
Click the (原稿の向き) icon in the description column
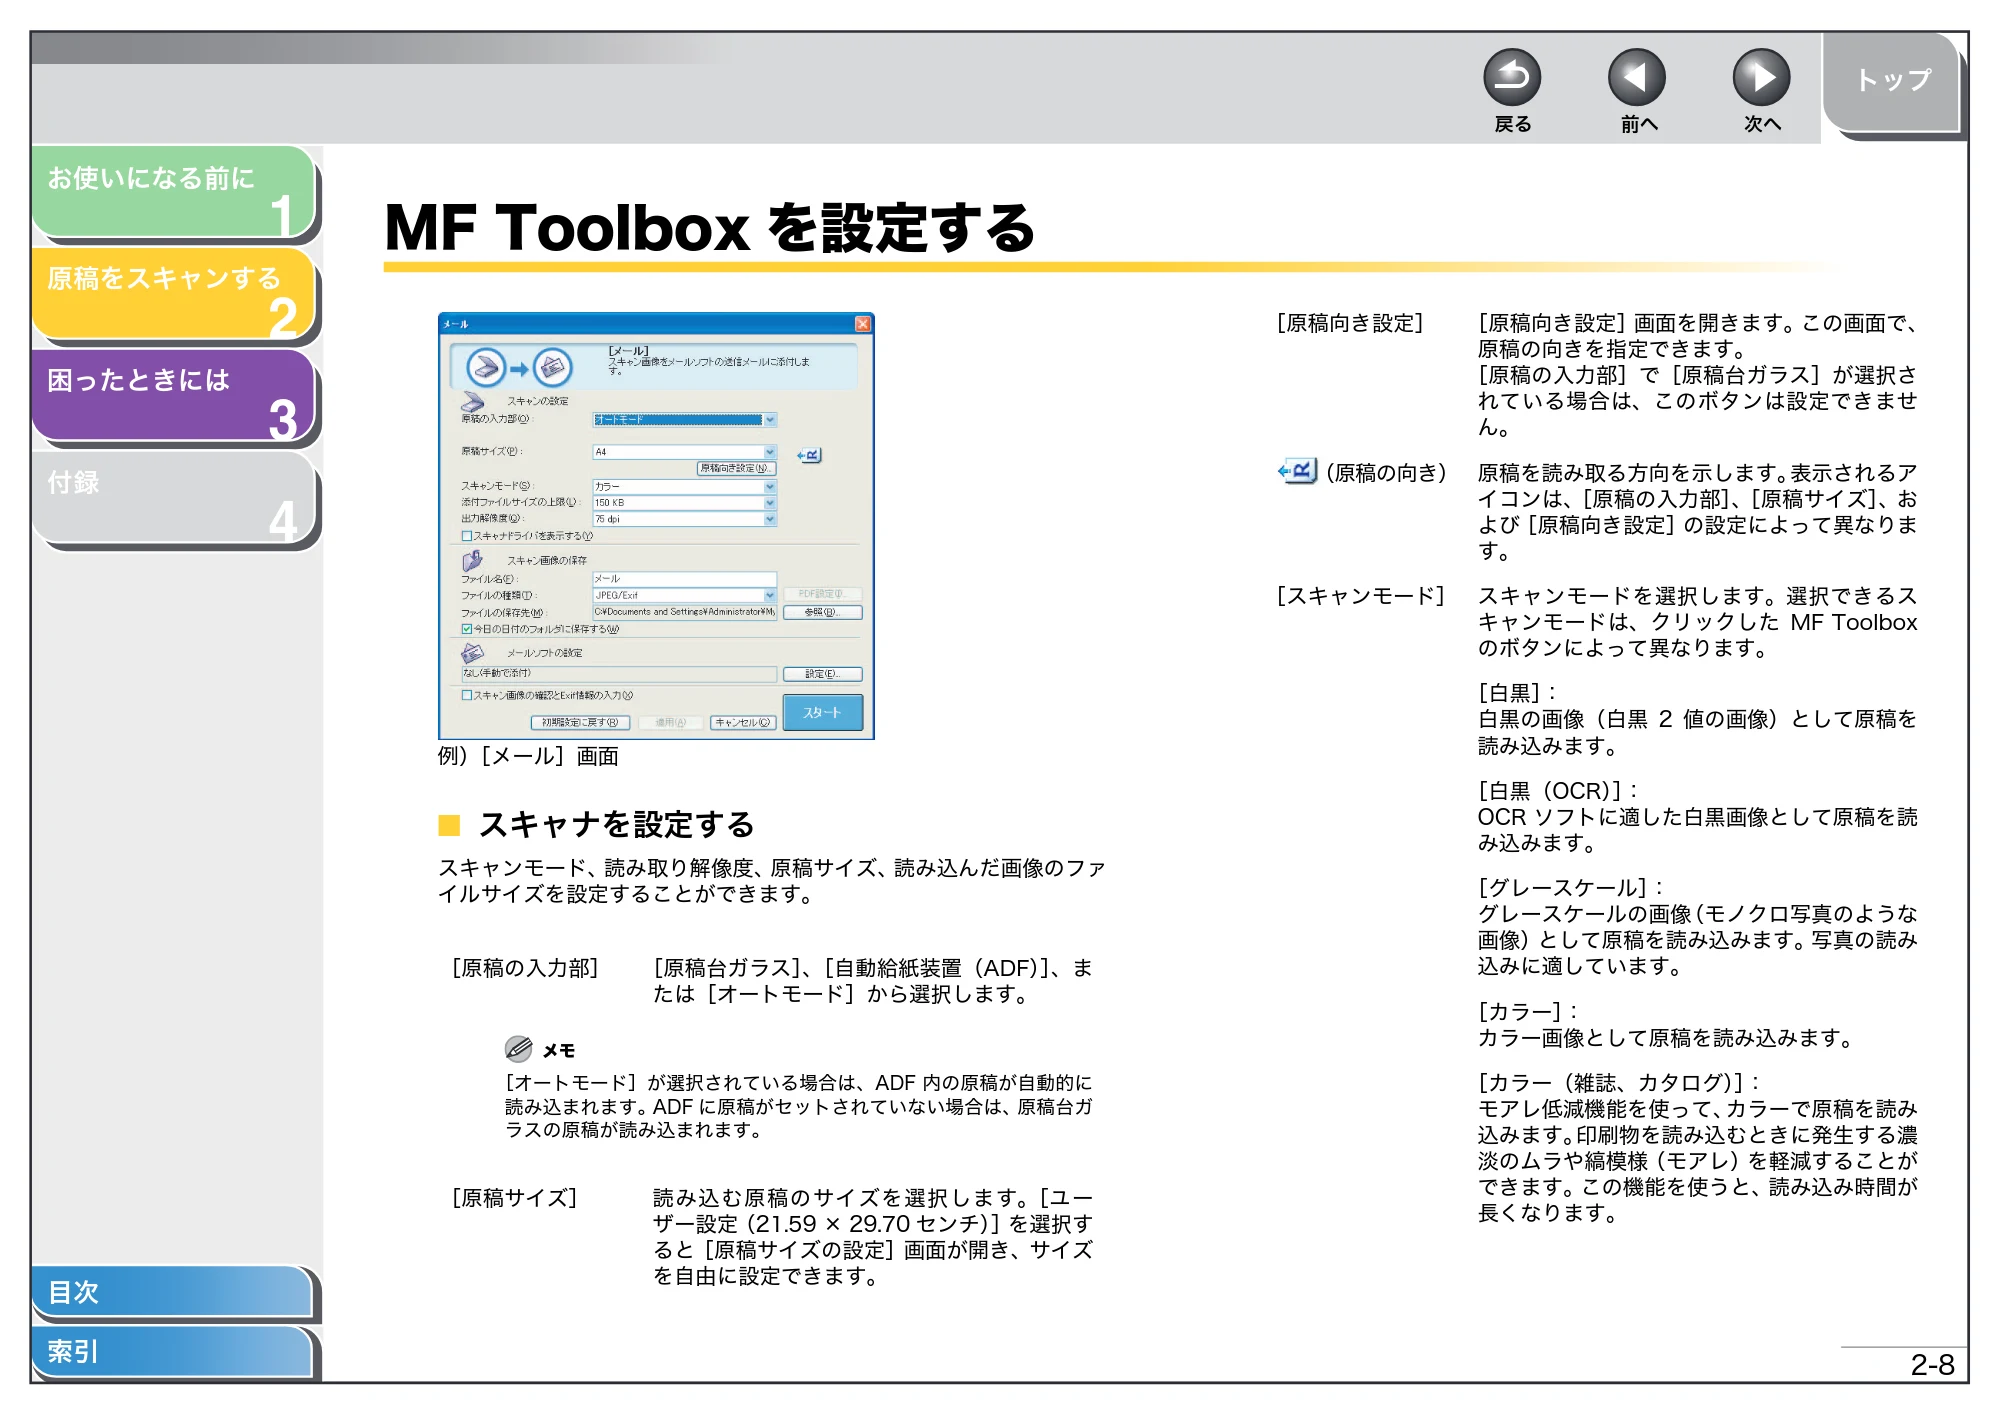[1298, 471]
